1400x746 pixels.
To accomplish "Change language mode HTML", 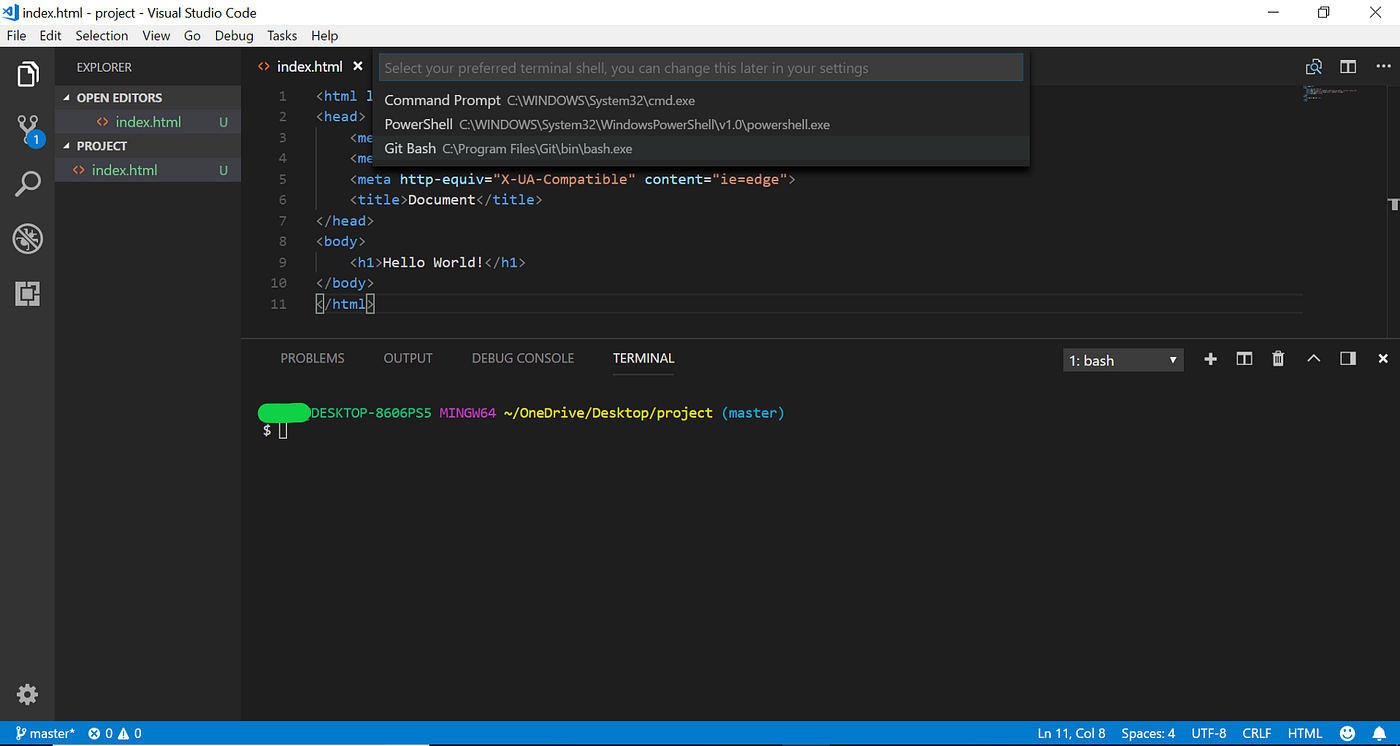I will click(x=1305, y=733).
